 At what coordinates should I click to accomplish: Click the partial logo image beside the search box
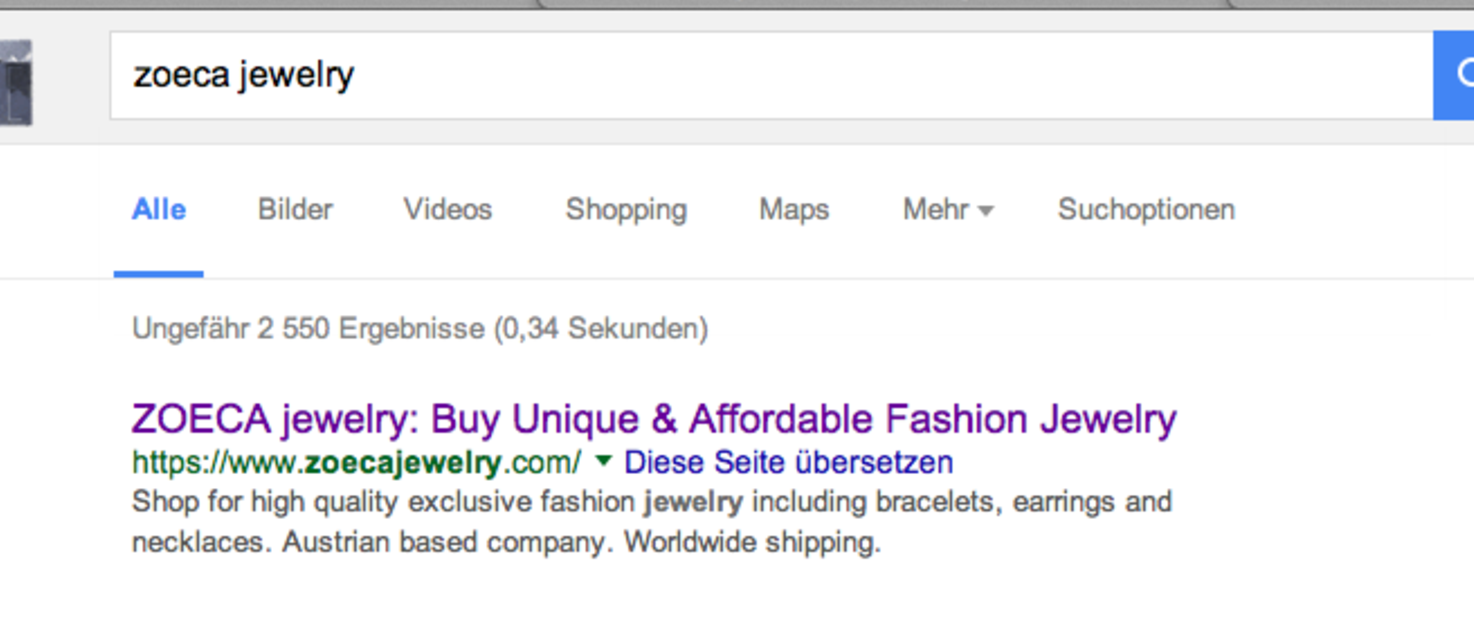click(x=15, y=82)
